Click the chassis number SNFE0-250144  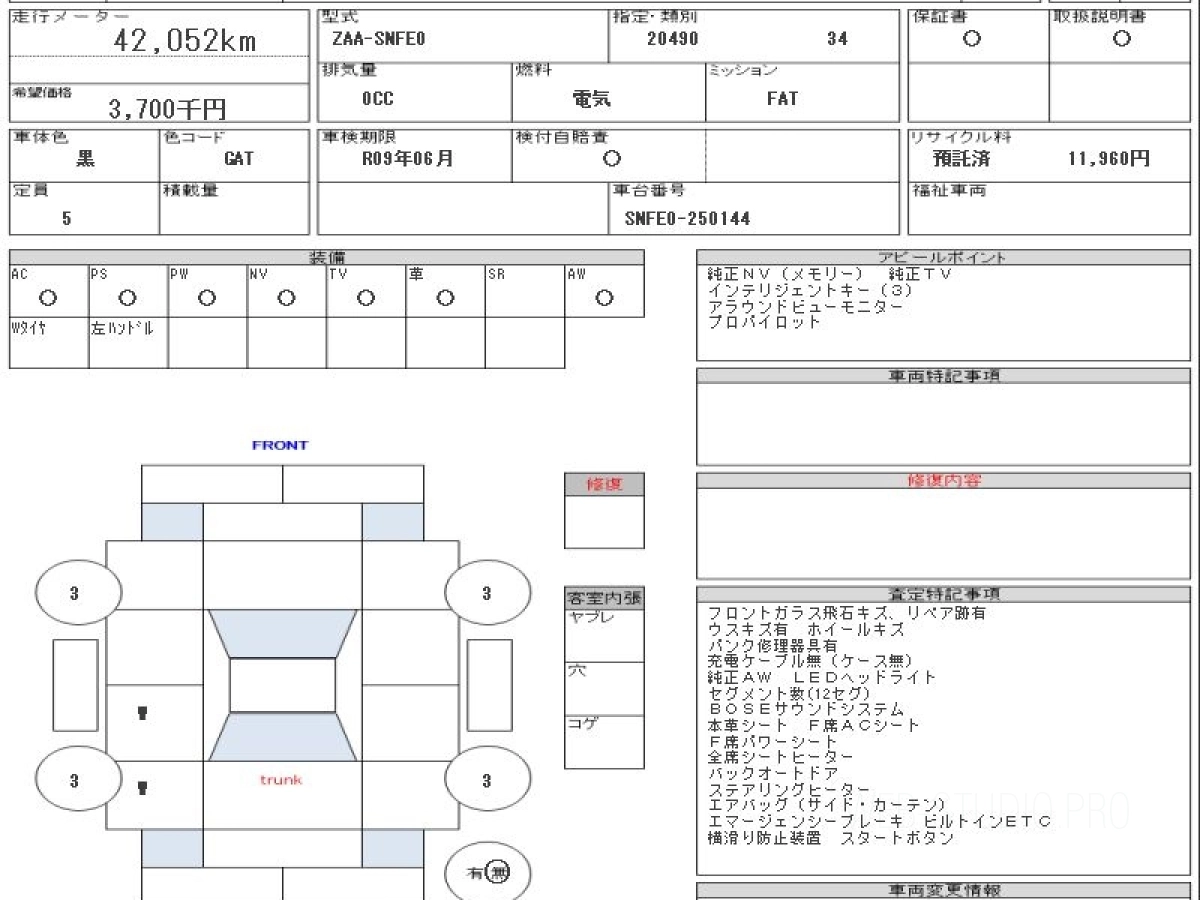pyautogui.click(x=687, y=218)
